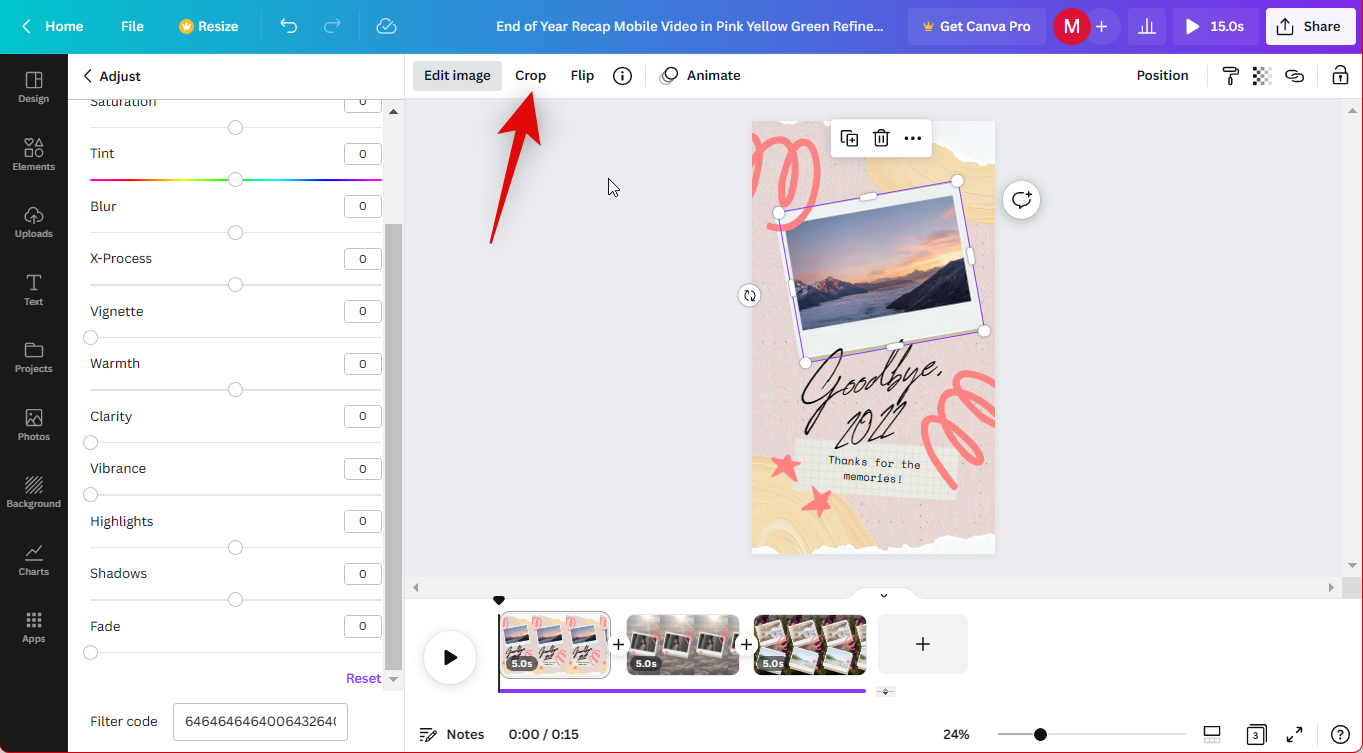Preview the 15.0s video
Screen dimensions: 1363x753
pyautogui.click(x=1215, y=26)
